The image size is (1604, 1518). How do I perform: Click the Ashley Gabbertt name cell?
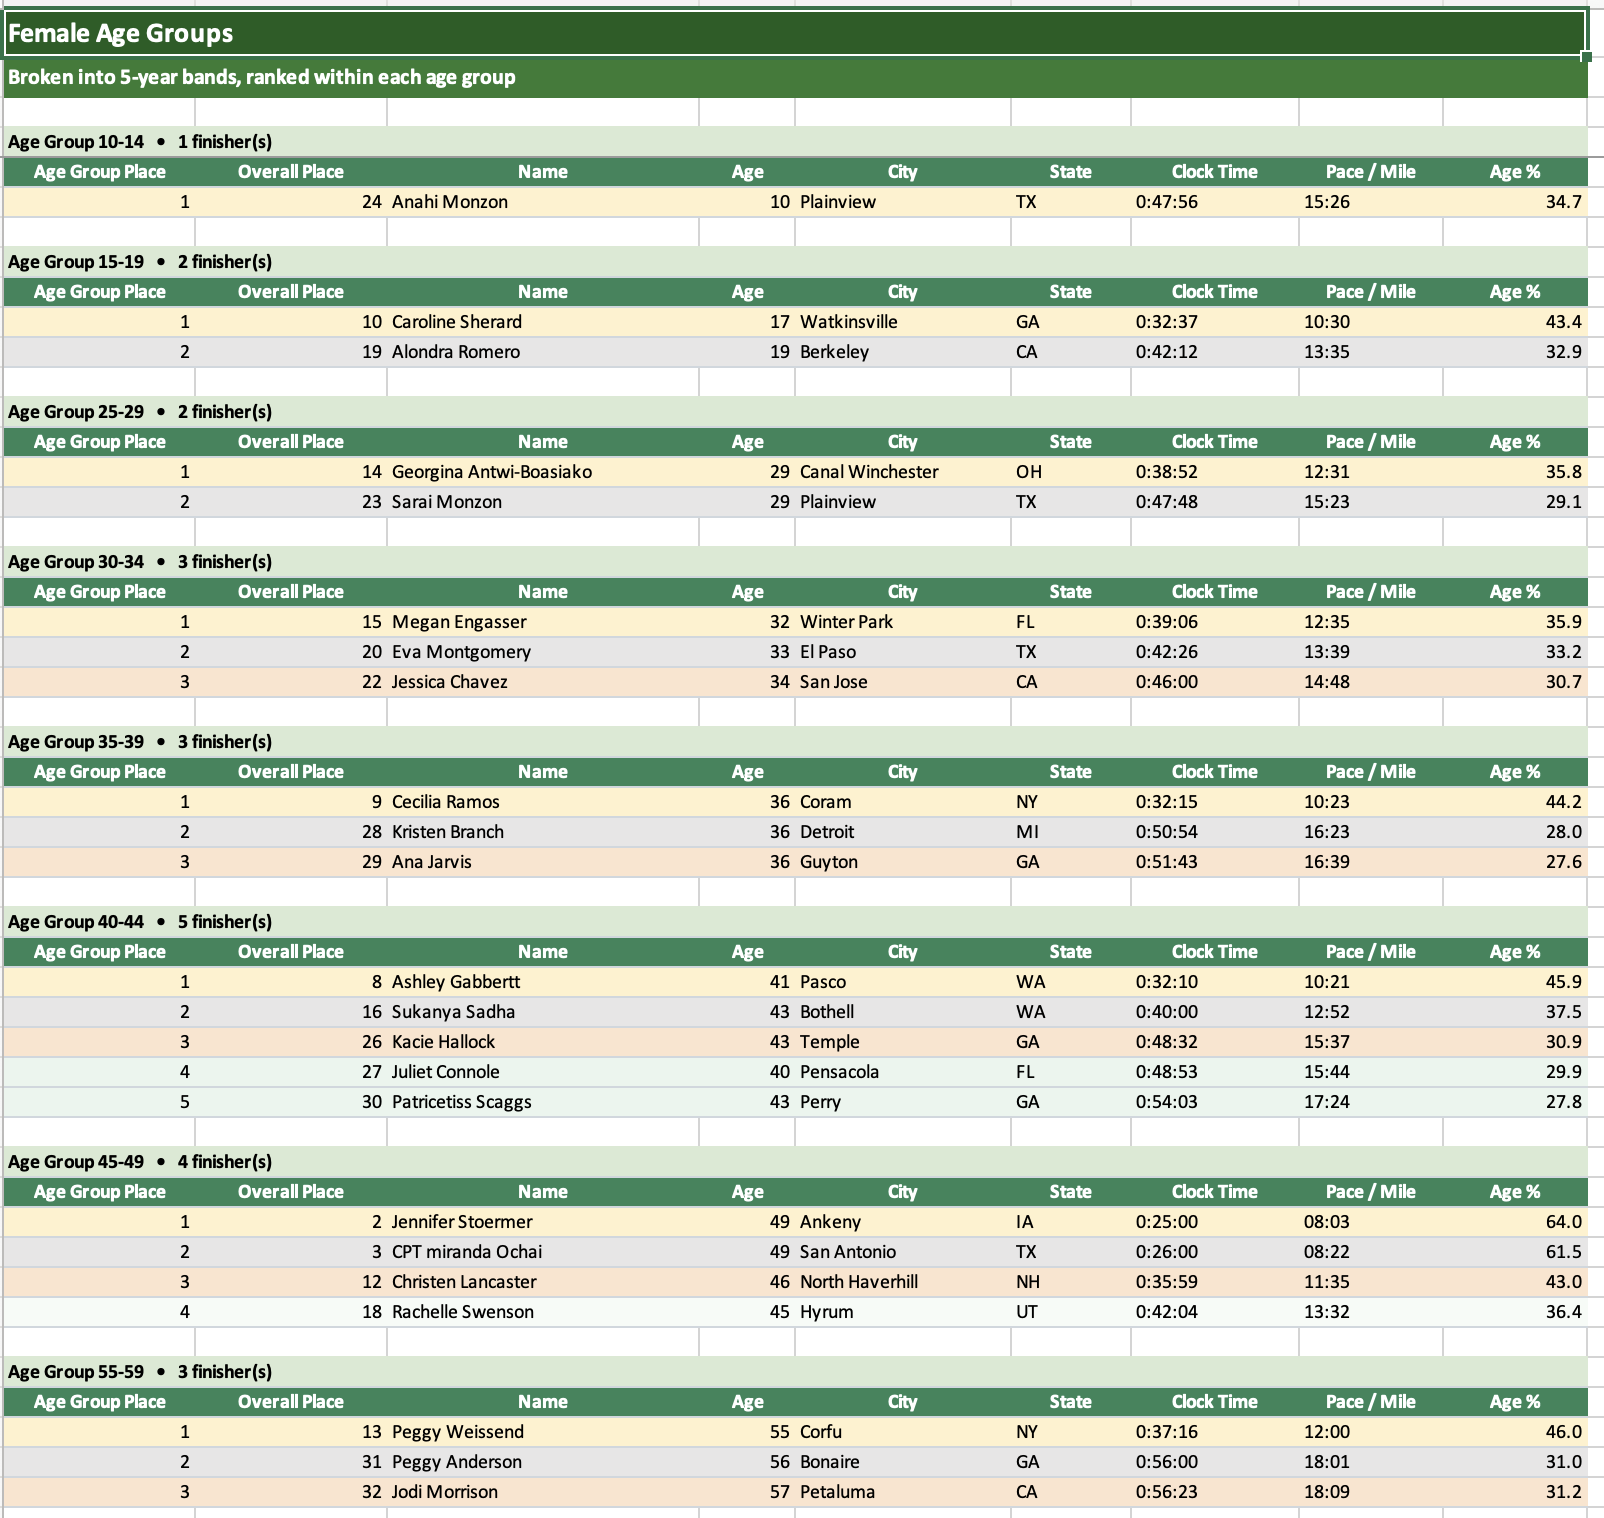456,982
